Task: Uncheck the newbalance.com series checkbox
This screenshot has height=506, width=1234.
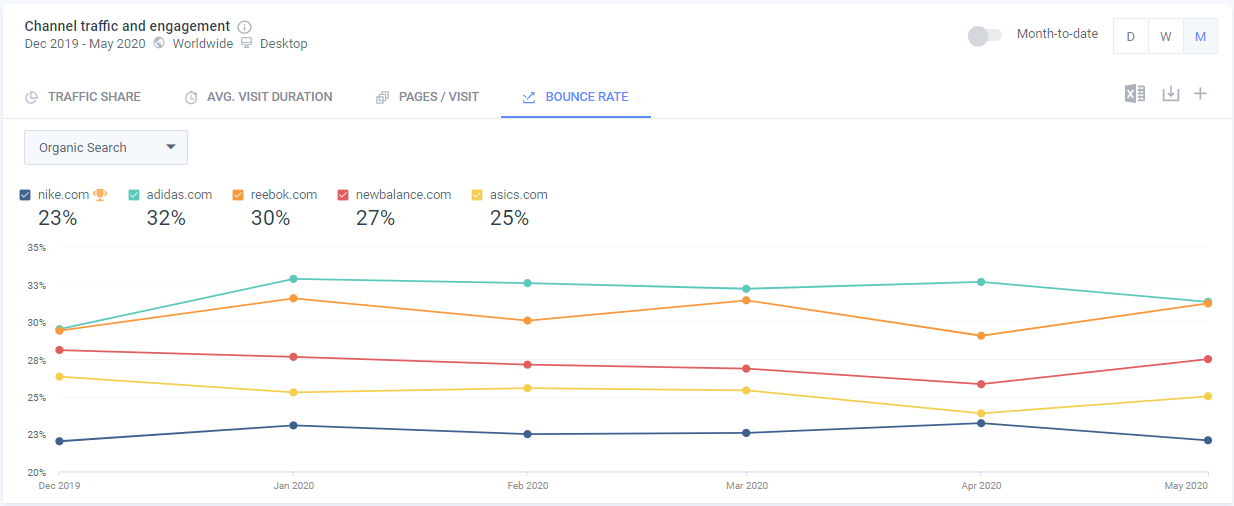Action: click(343, 195)
